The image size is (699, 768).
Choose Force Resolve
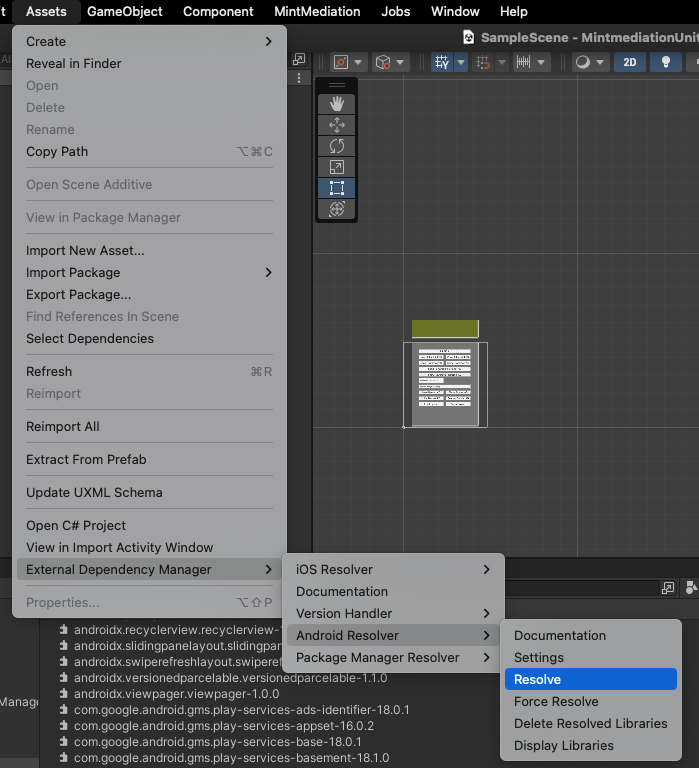coord(591,701)
